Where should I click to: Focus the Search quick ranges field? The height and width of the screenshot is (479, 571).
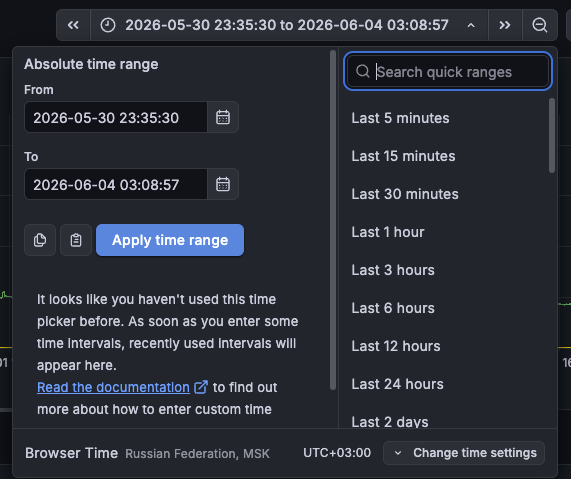(448, 71)
